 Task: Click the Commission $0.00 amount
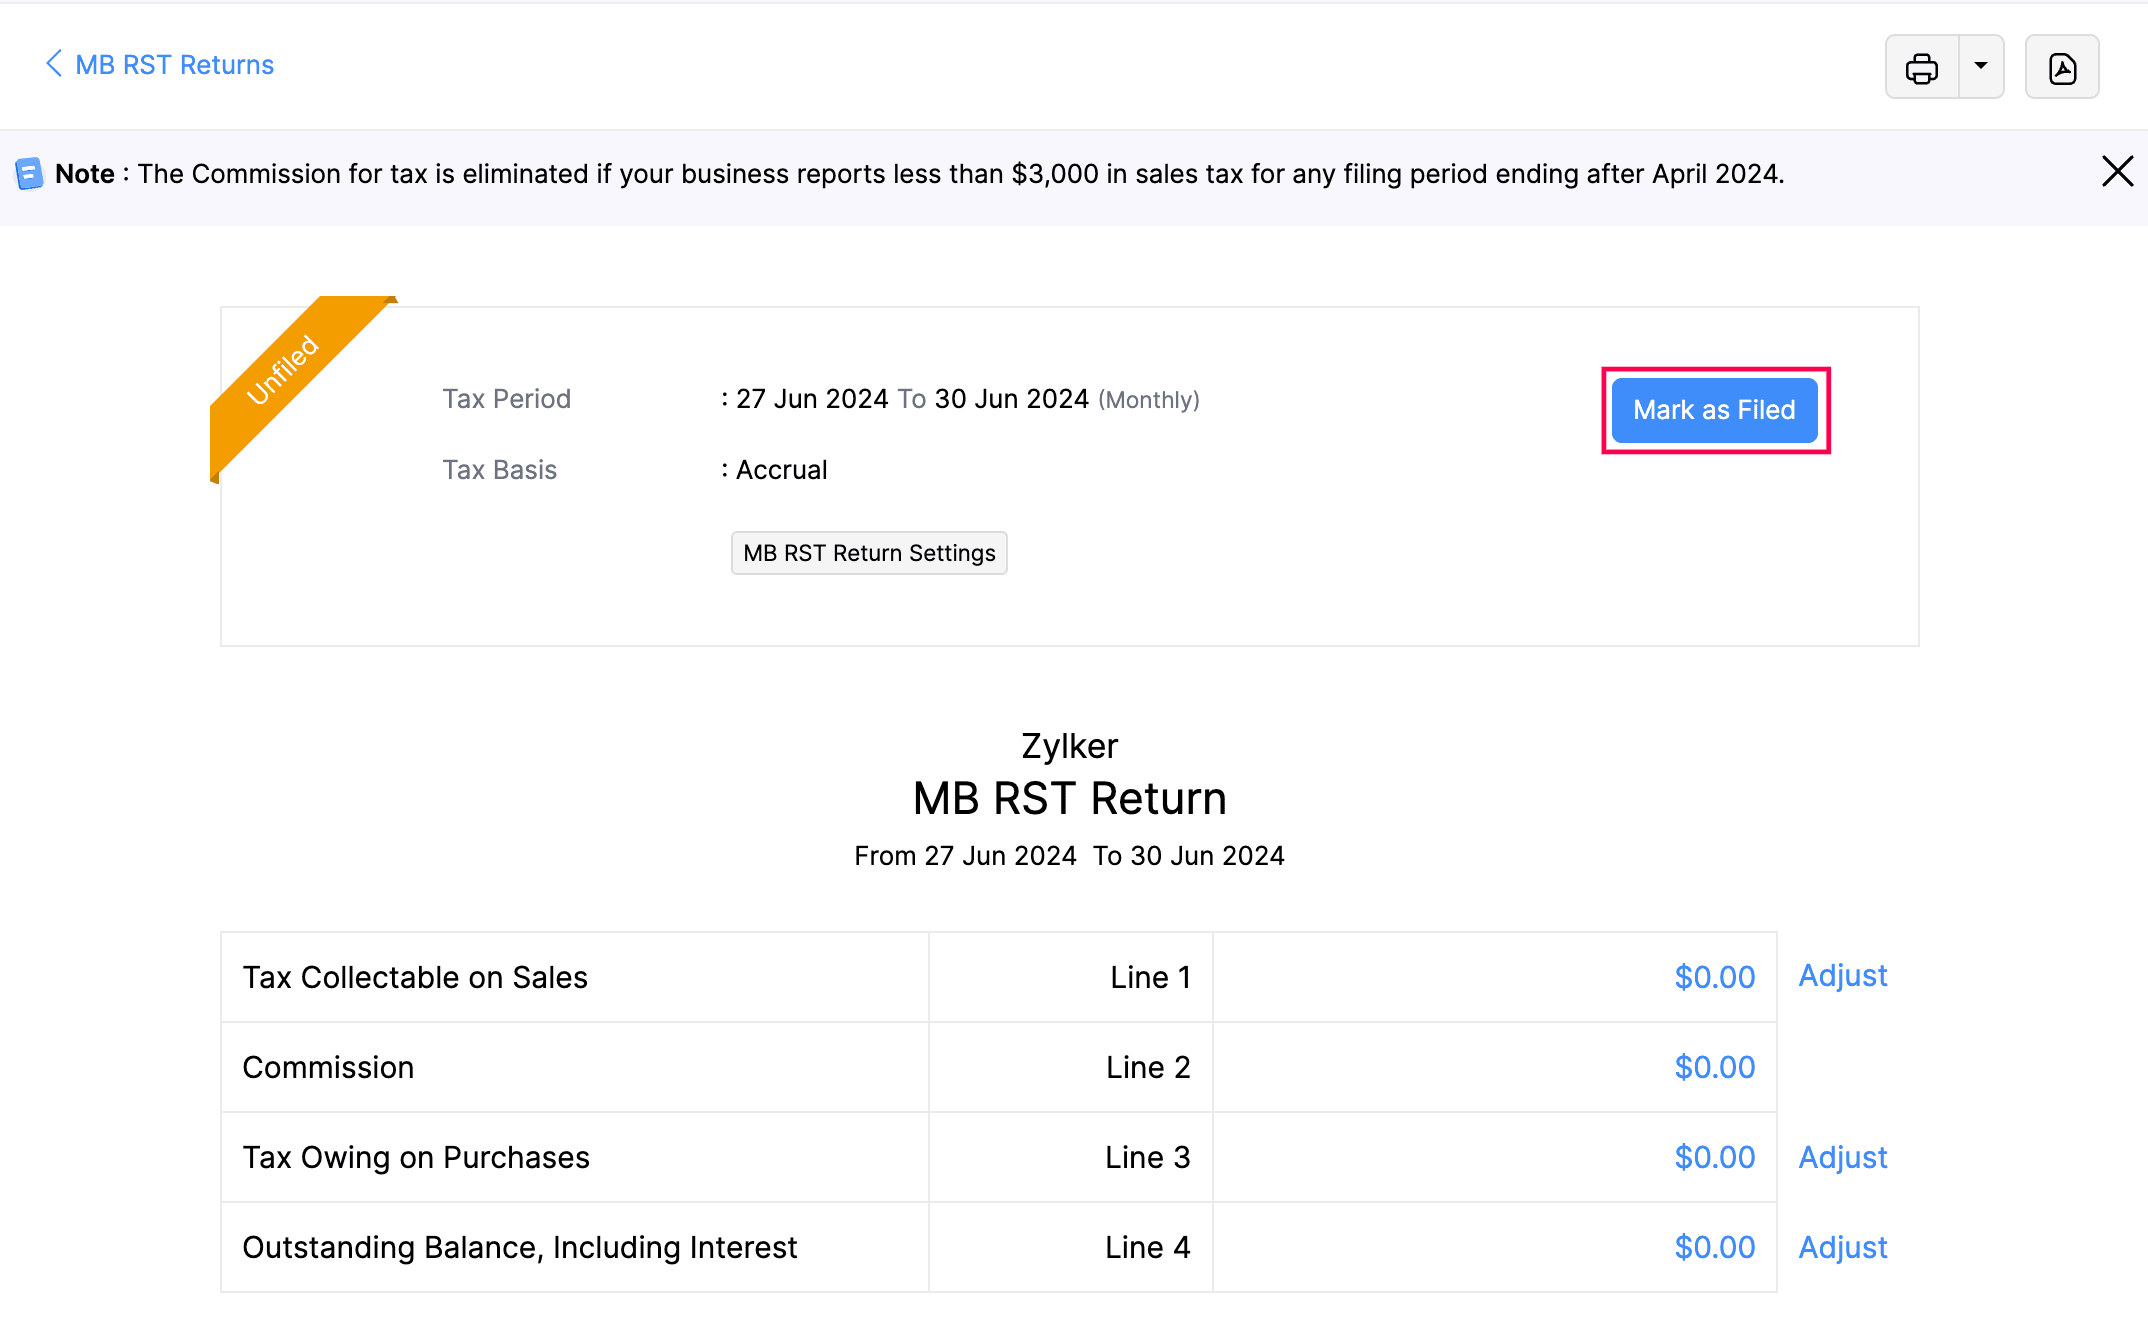point(1714,1067)
